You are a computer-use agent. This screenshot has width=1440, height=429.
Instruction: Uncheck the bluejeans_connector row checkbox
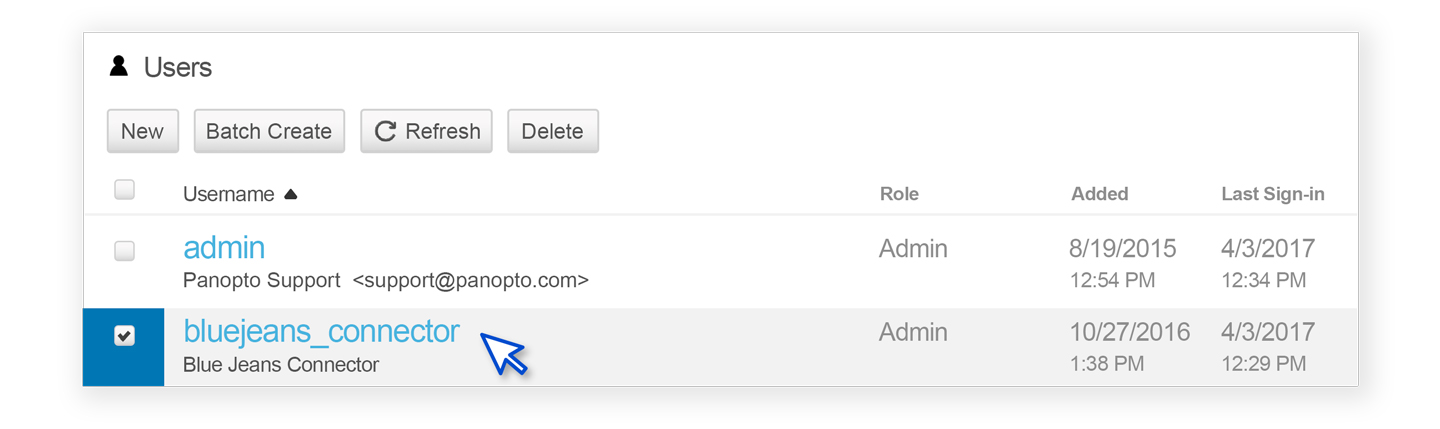124,337
